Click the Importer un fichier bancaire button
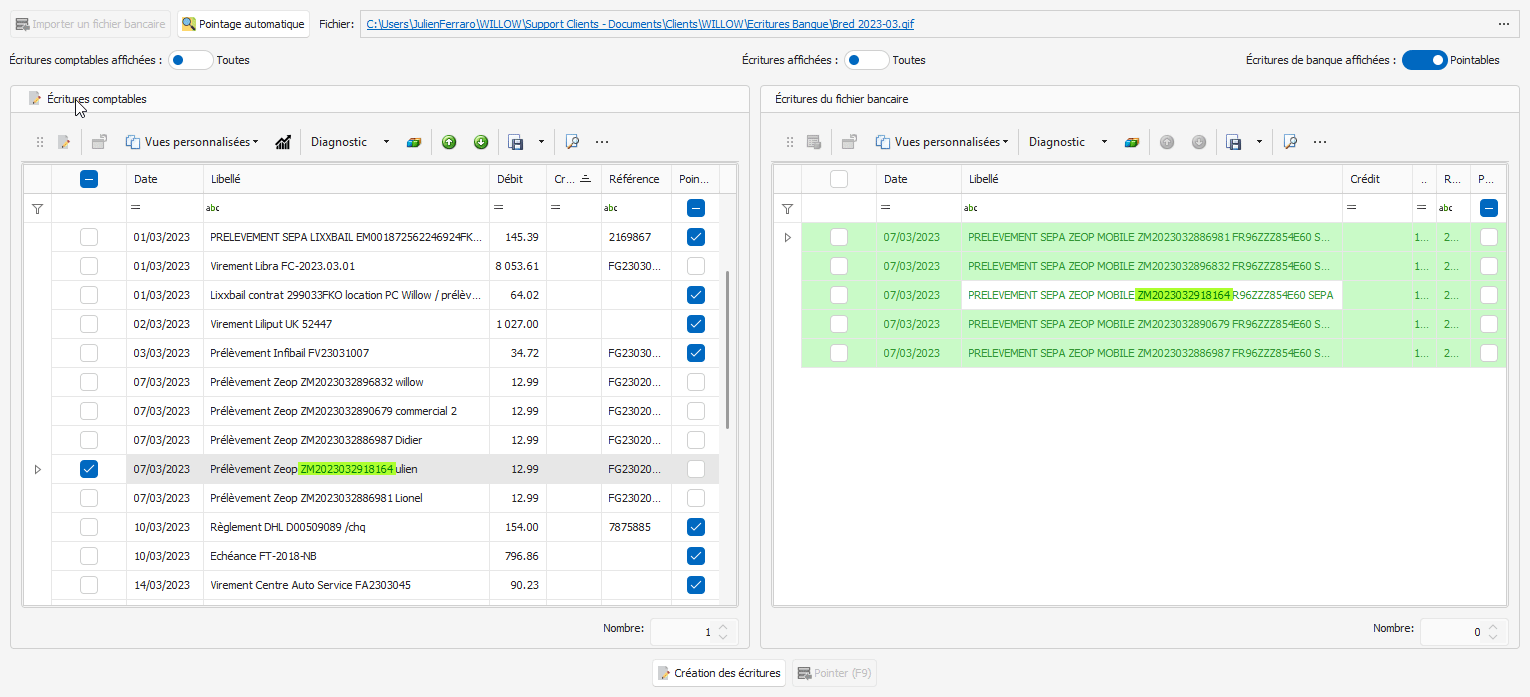 90,24
